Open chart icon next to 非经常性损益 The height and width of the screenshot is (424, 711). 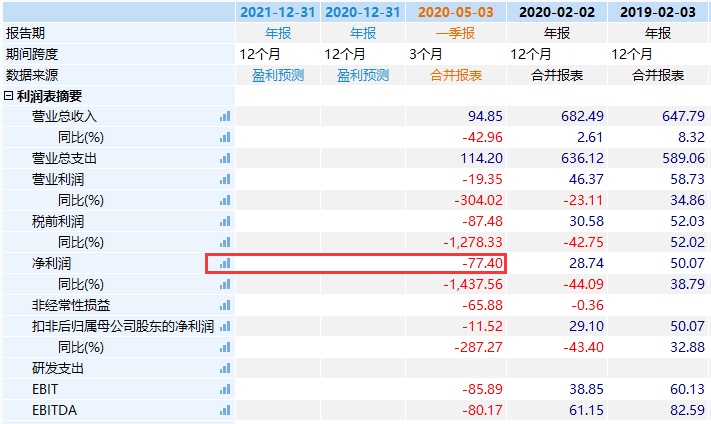(225, 305)
